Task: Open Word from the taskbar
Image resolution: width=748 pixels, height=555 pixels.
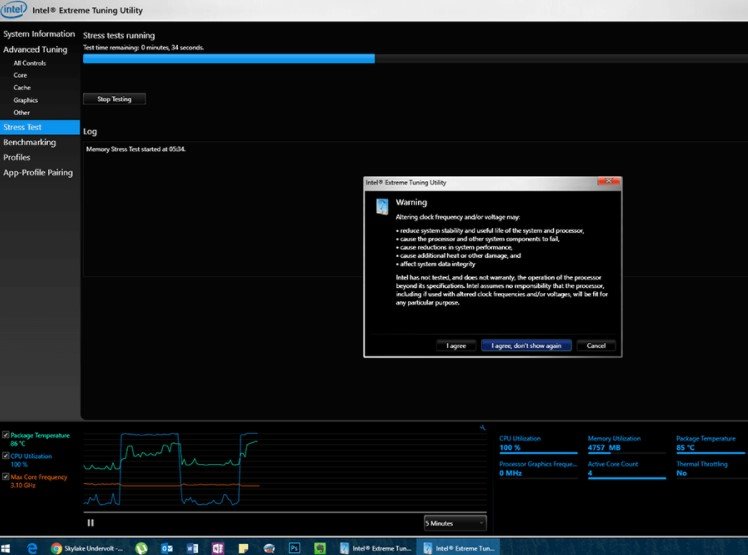Action: (x=192, y=547)
